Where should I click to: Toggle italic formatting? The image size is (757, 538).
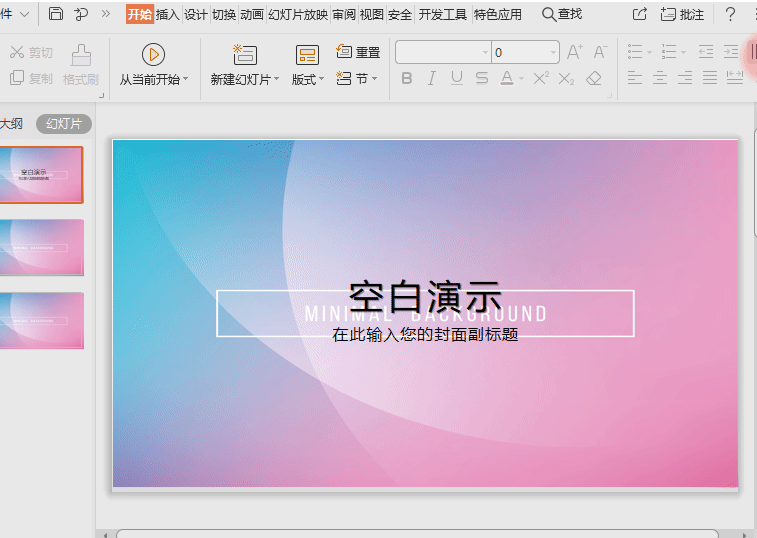pyautogui.click(x=432, y=78)
